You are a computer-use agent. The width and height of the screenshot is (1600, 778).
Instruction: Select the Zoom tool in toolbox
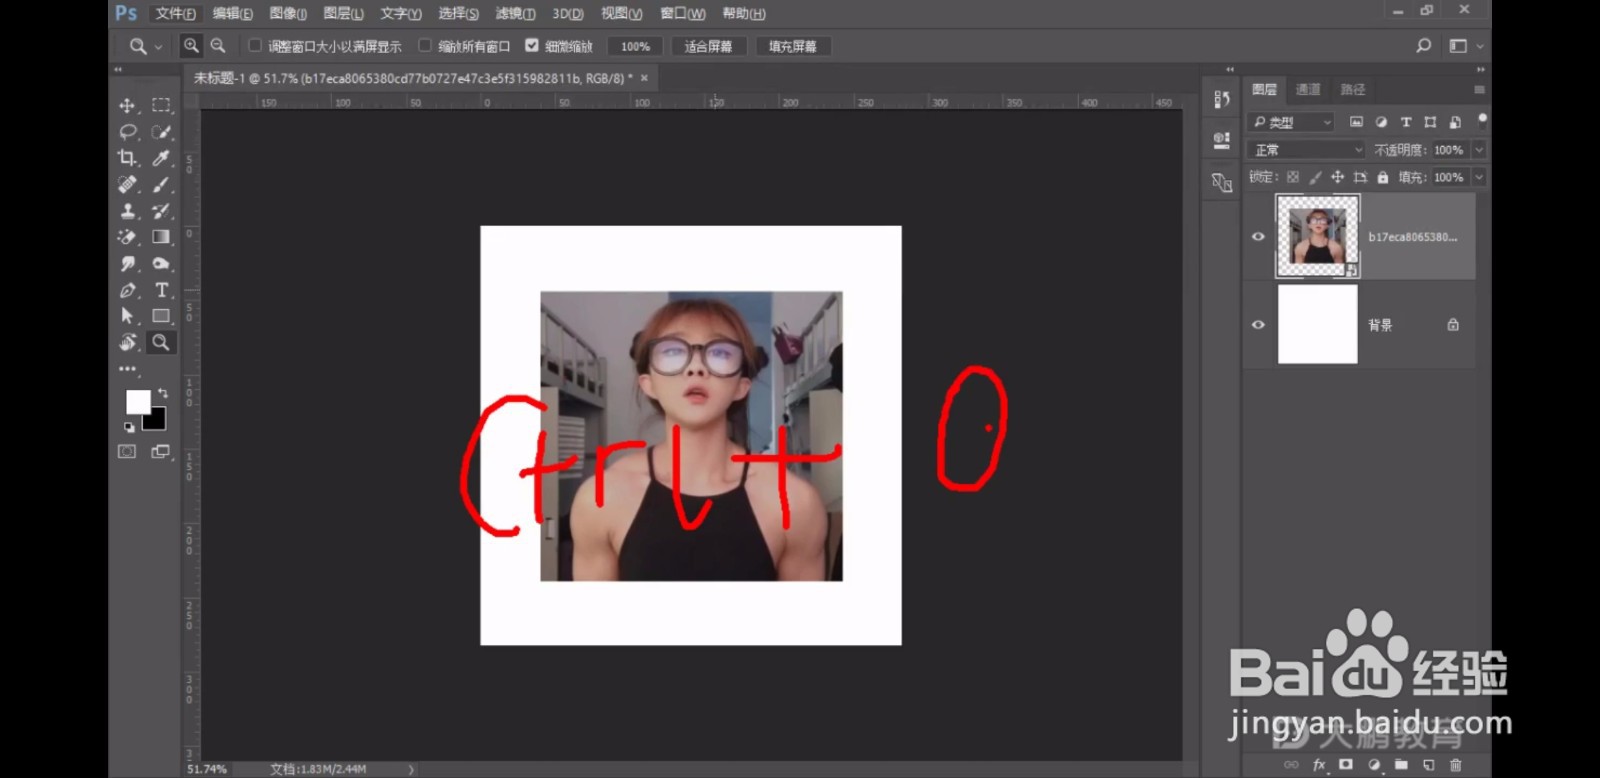click(x=160, y=342)
